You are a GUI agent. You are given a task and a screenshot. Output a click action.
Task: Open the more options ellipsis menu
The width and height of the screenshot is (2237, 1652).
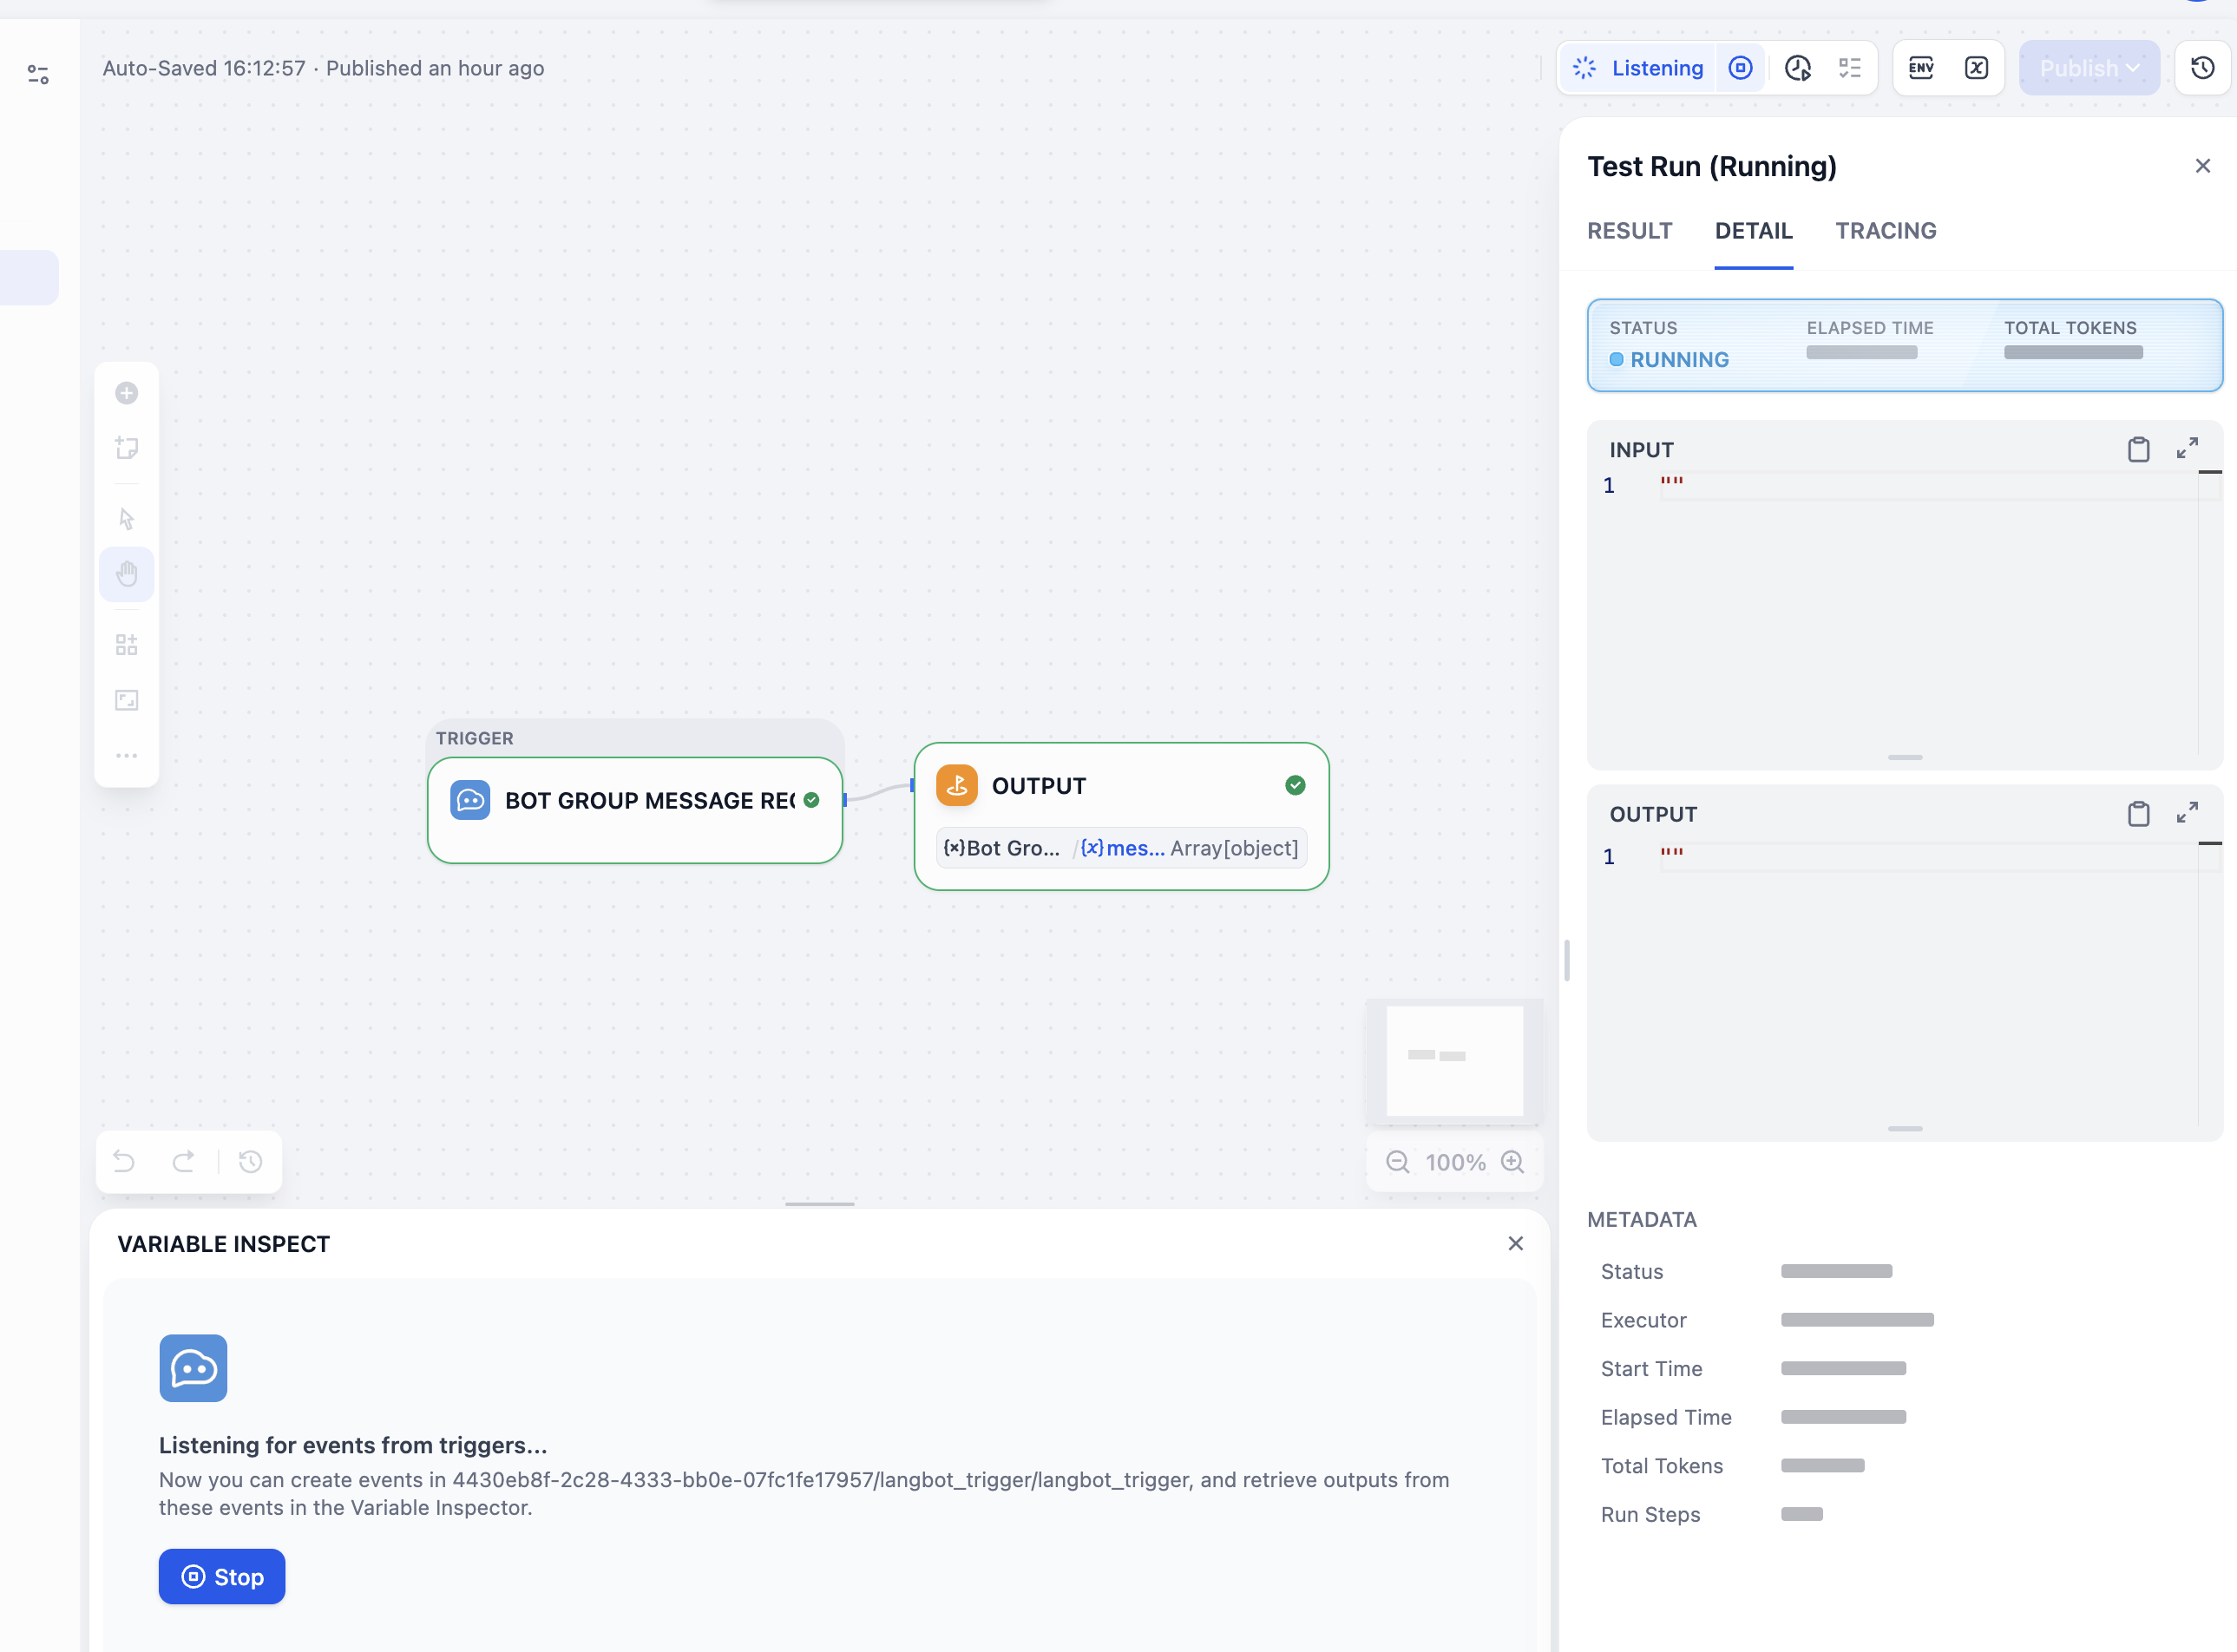[x=126, y=756]
